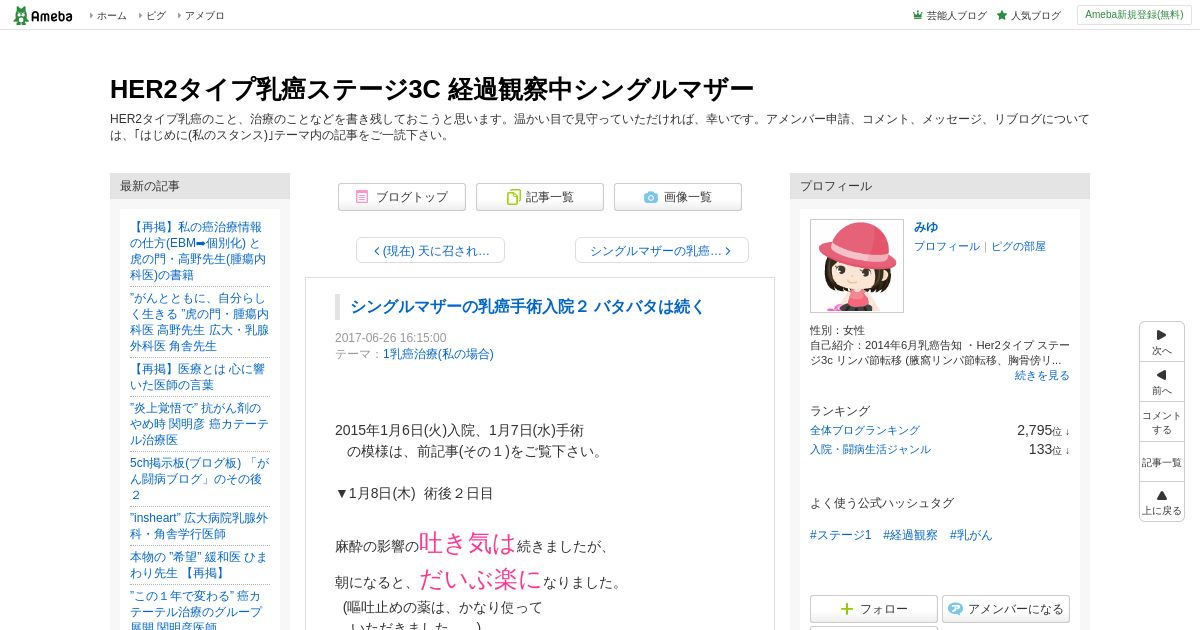This screenshot has width=1200, height=630.
Task: Open theme link 1乳癌治療(私の場合)
Action: pyautogui.click(x=438, y=354)
